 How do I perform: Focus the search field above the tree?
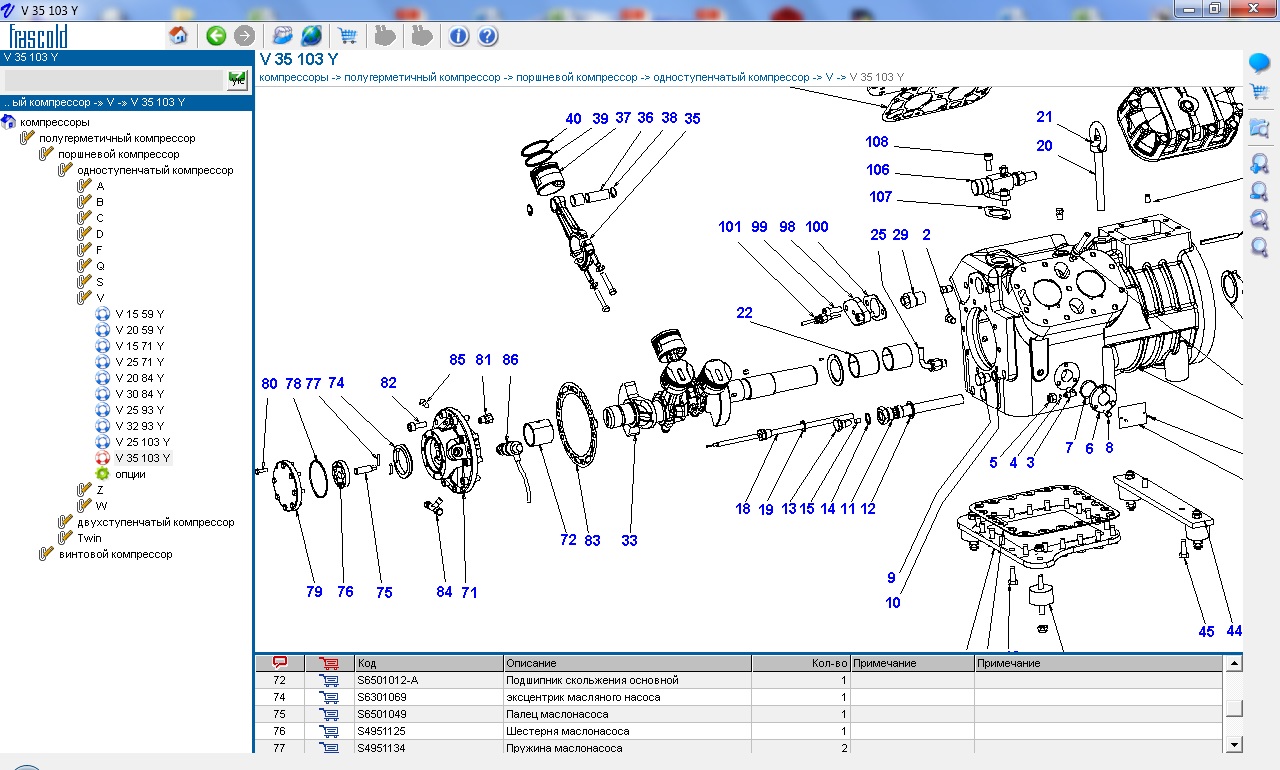112,81
